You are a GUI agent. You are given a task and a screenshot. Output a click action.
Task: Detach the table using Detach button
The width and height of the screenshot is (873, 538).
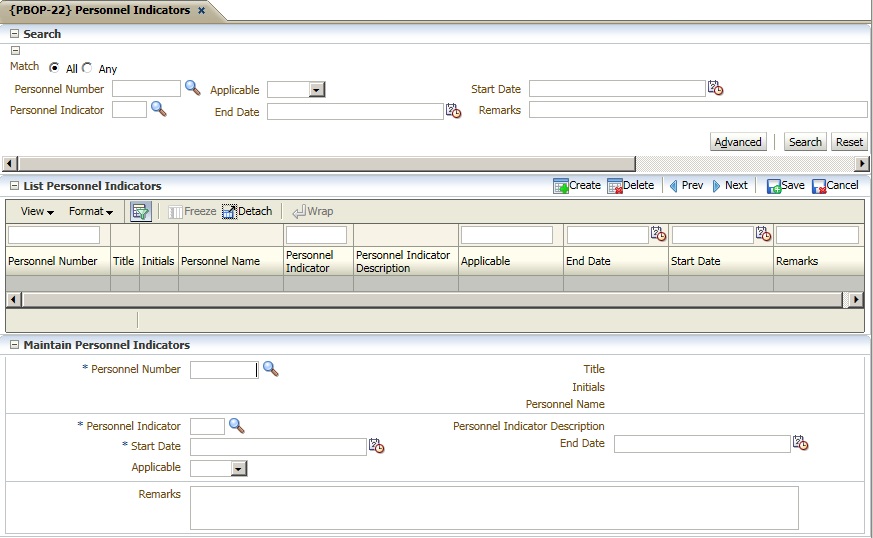[x=247, y=211]
